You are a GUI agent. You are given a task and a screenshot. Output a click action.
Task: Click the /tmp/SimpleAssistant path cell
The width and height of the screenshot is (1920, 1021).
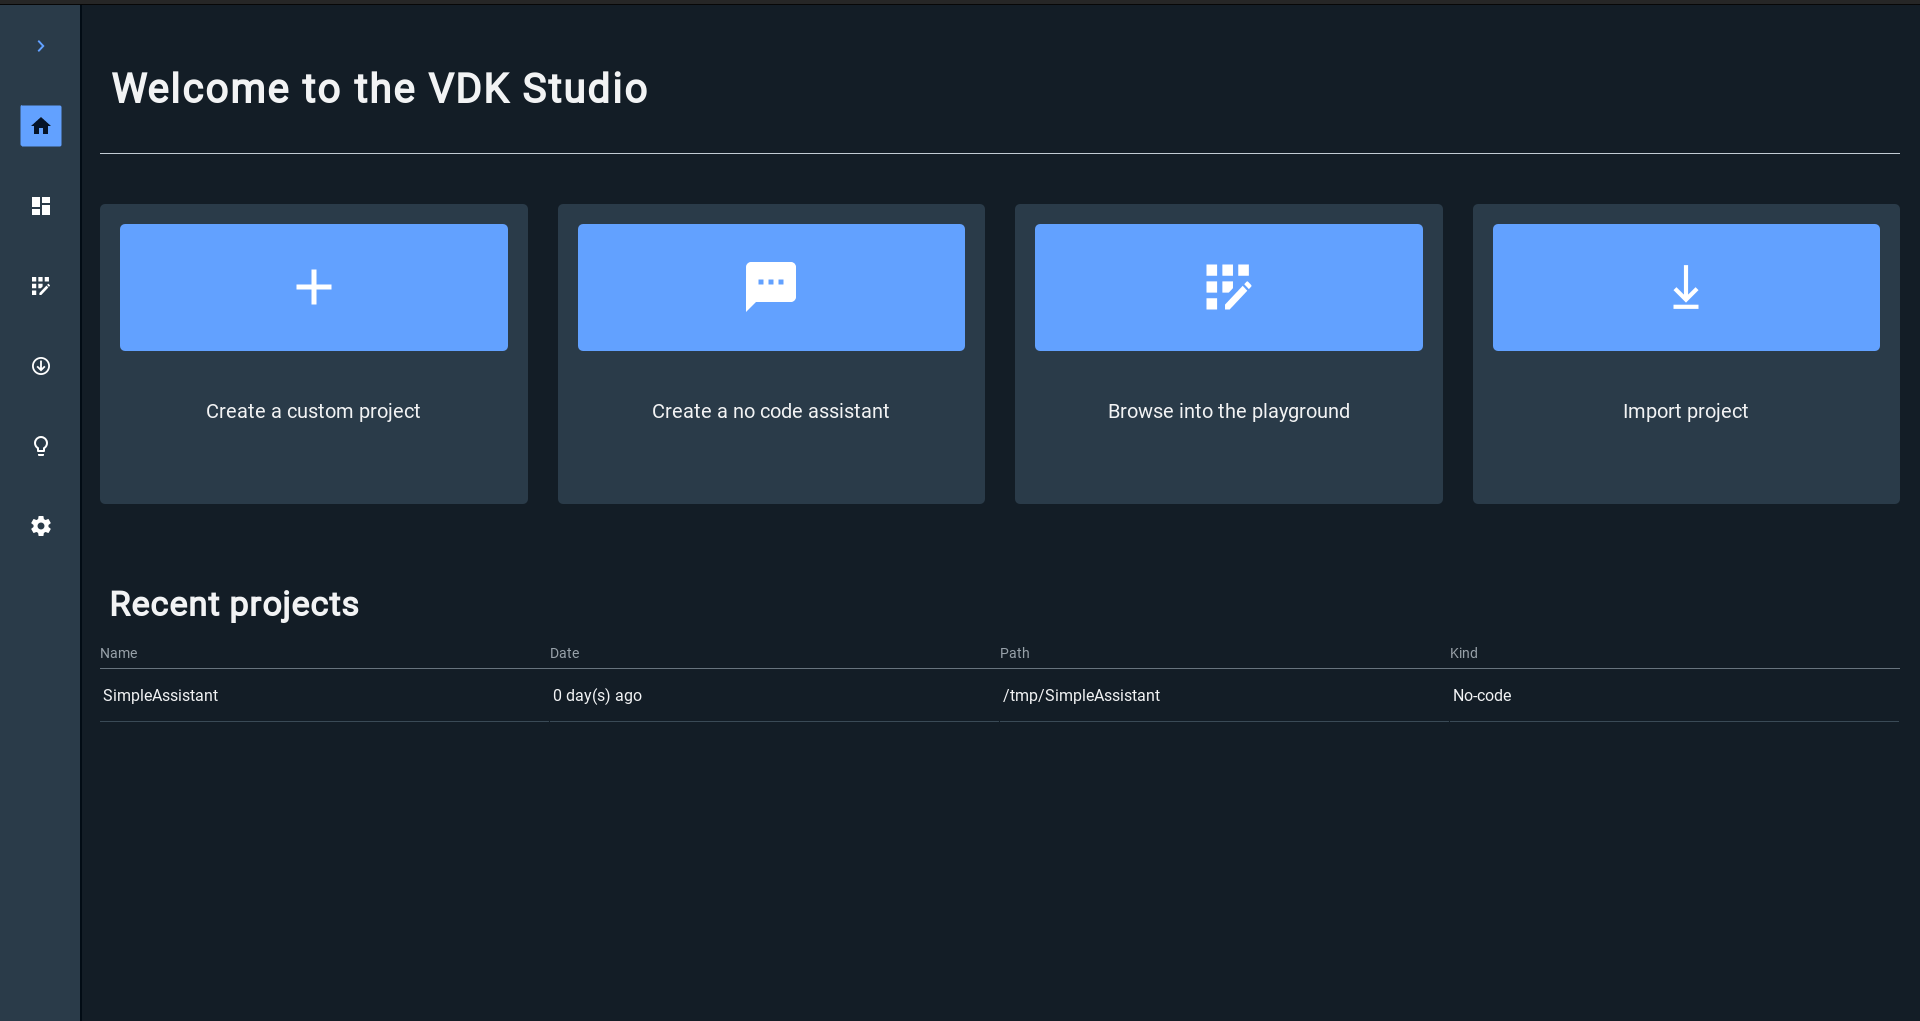[x=1081, y=695]
